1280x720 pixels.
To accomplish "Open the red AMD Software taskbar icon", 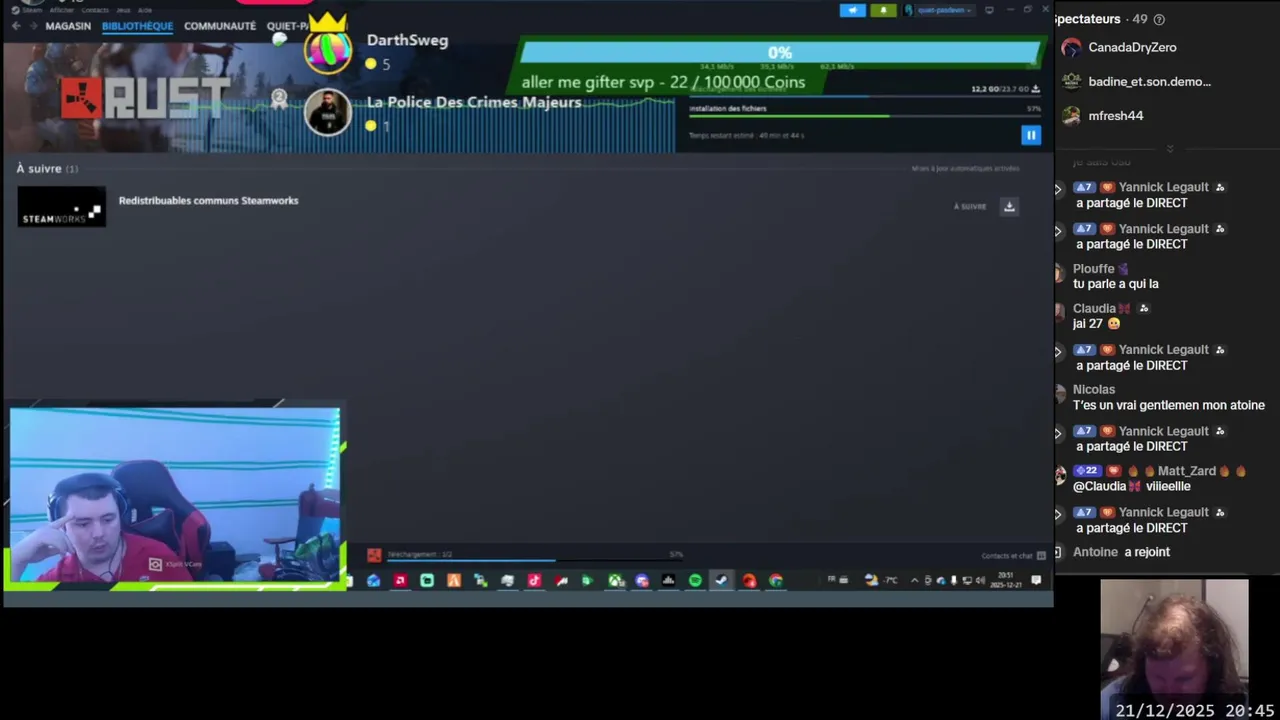I will tap(400, 580).
